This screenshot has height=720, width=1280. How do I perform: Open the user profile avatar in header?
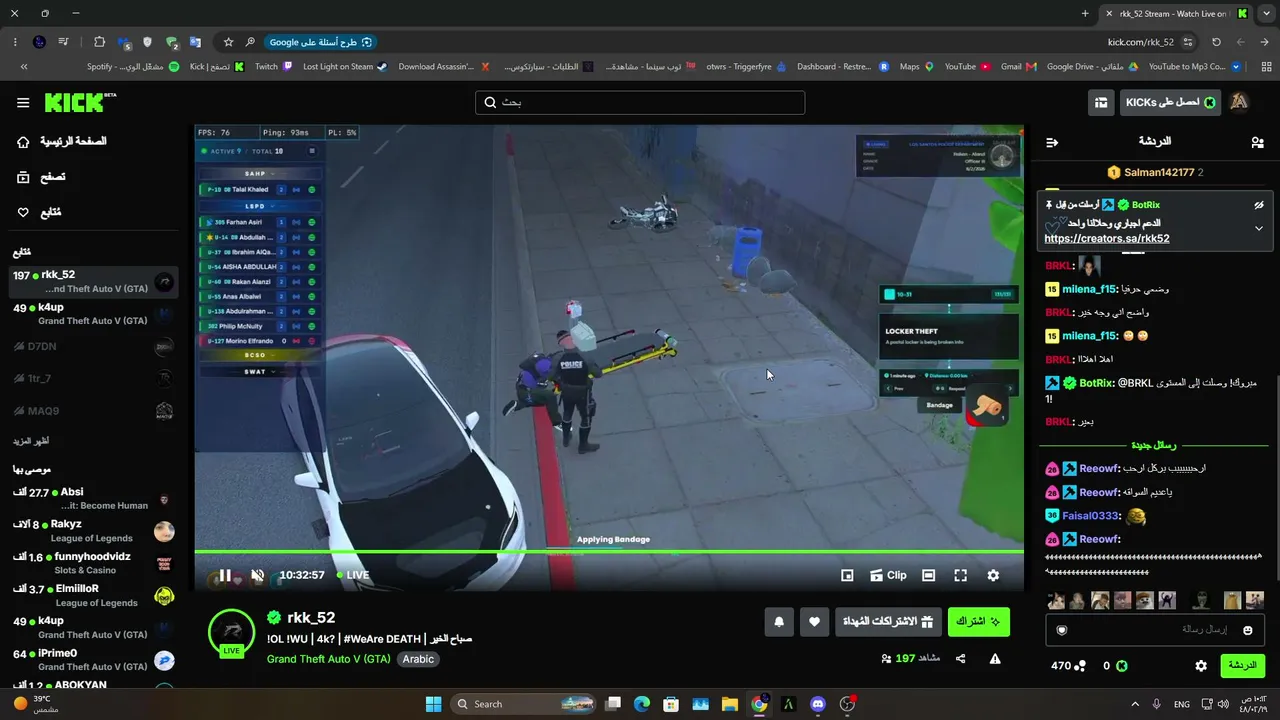point(1239,102)
